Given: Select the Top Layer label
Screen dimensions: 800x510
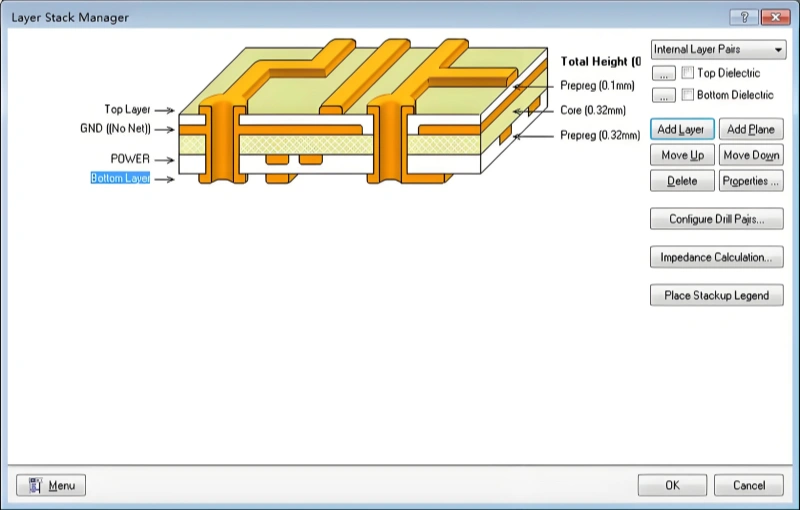Looking at the screenshot, I should click(127, 110).
